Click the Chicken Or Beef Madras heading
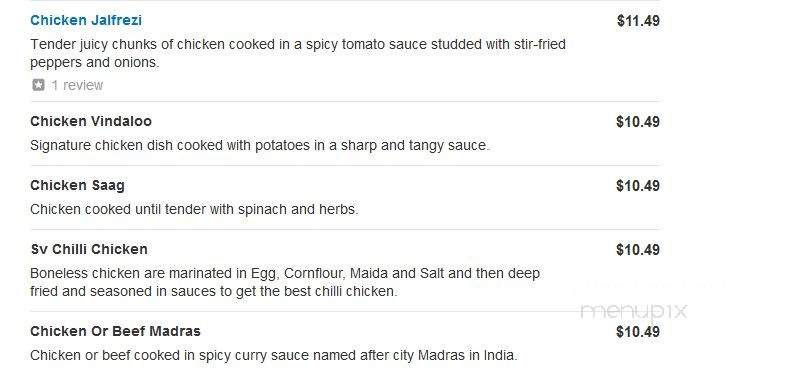The height and width of the screenshot is (380, 795). click(115, 331)
